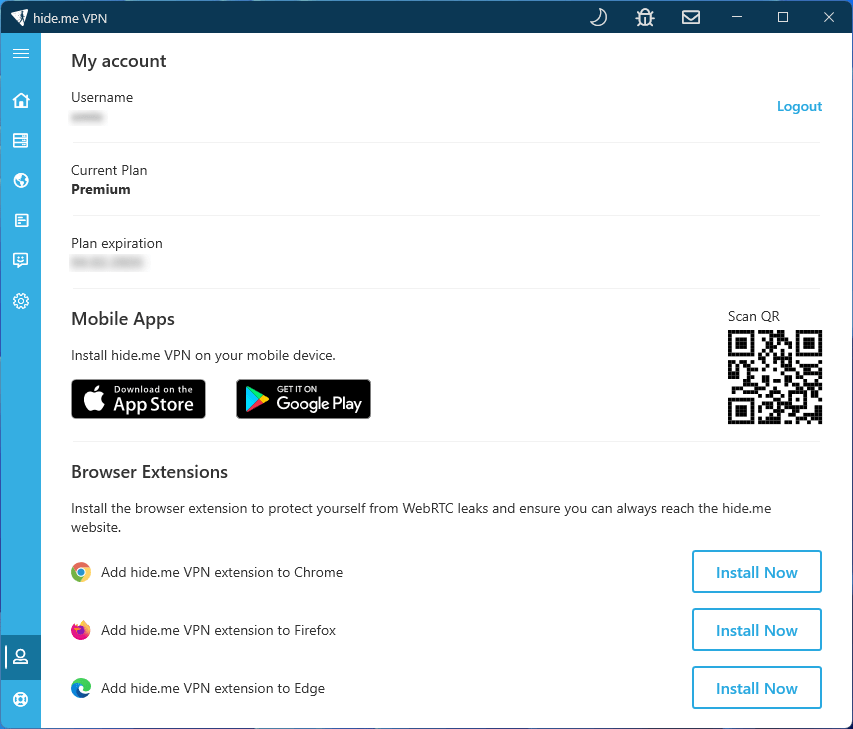Screen dimensions: 853x729
Task: Open the hamburger menu in sidebar
Action: tap(21, 53)
